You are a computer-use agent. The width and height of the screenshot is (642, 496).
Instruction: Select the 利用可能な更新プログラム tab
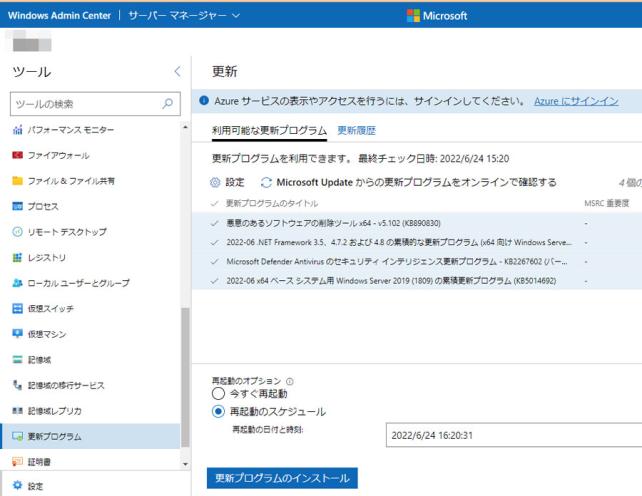pos(269,131)
